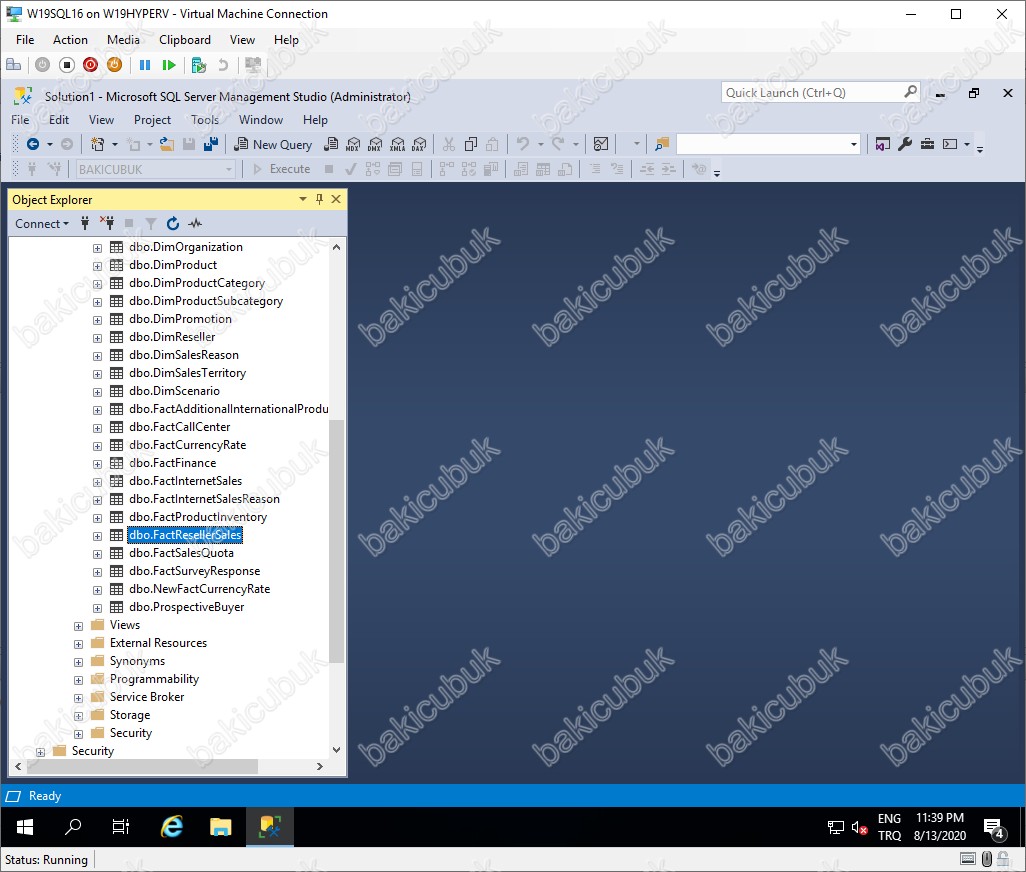Click the Activity Monitor icon in Object Explorer

(x=195, y=224)
